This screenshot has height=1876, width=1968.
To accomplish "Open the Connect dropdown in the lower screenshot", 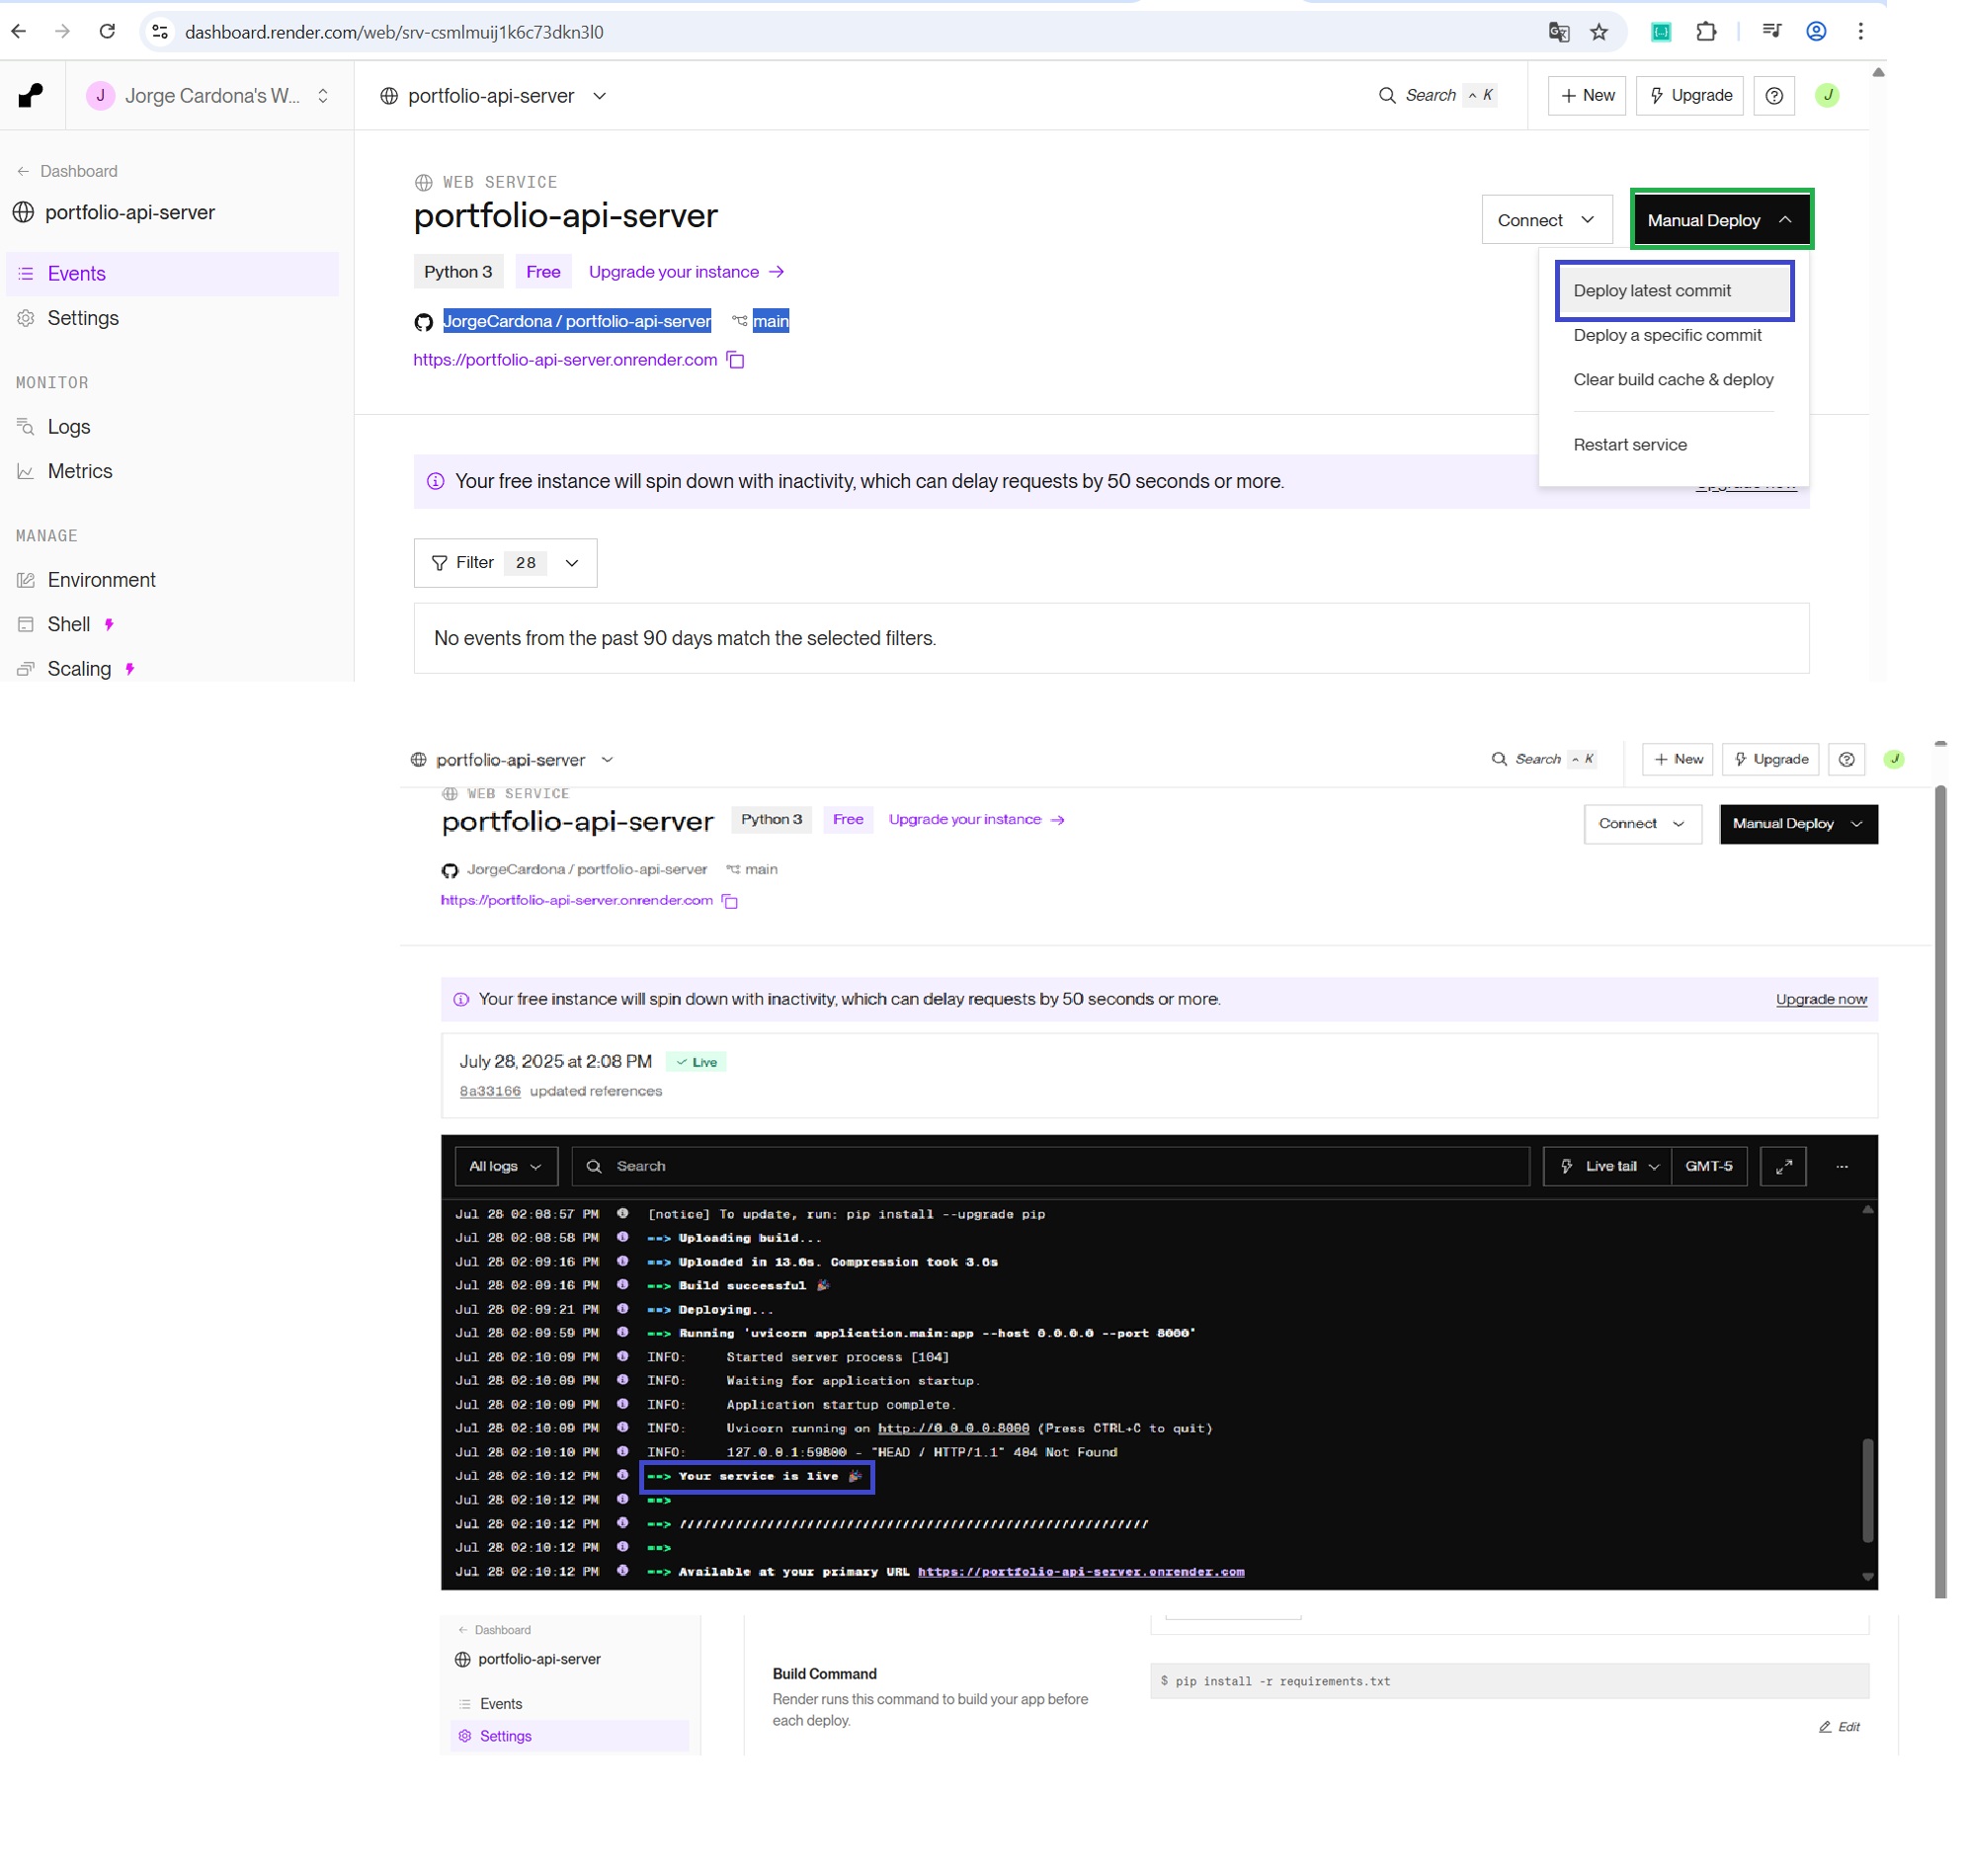I will click(x=1642, y=823).
